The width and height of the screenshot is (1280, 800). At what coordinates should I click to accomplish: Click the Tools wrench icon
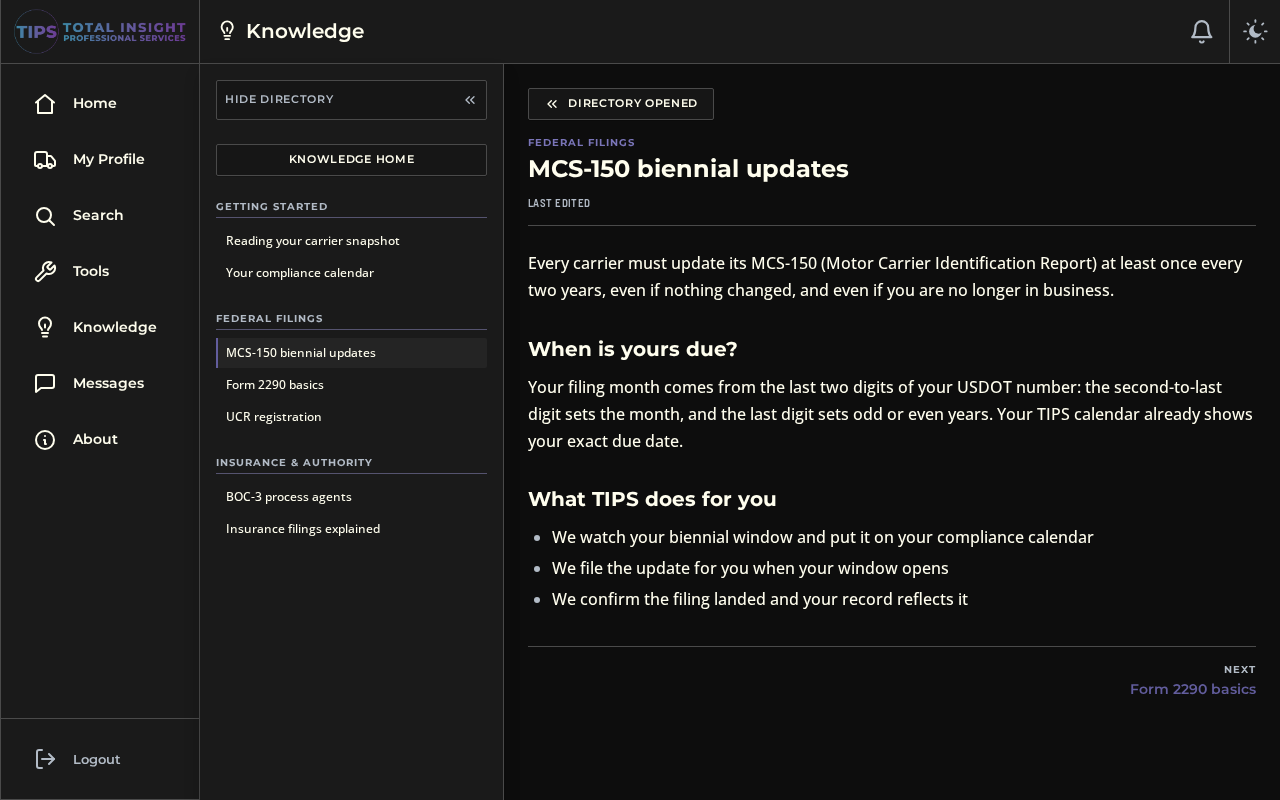[x=45, y=271]
